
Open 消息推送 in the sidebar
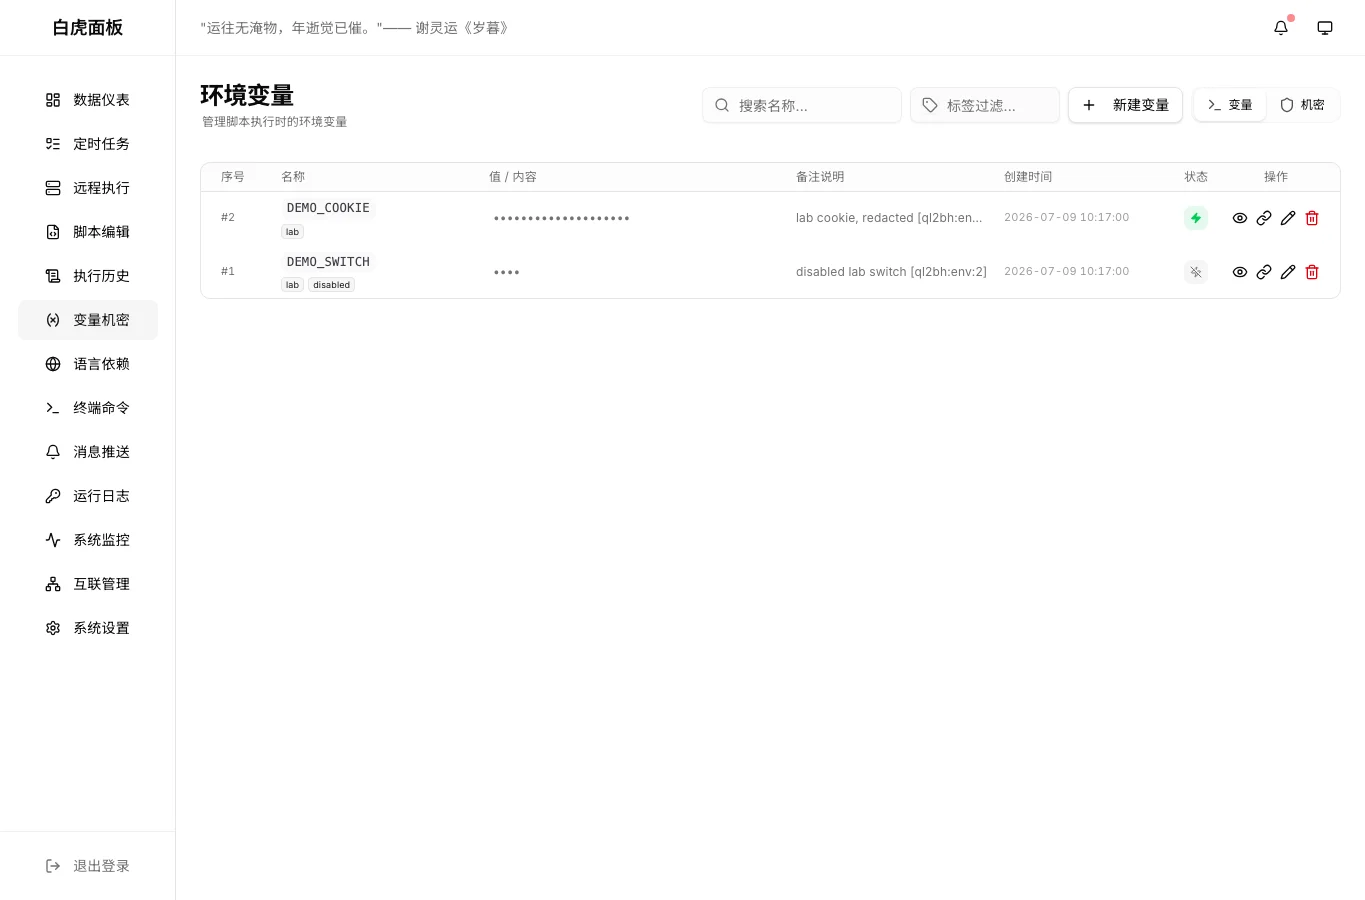click(88, 452)
